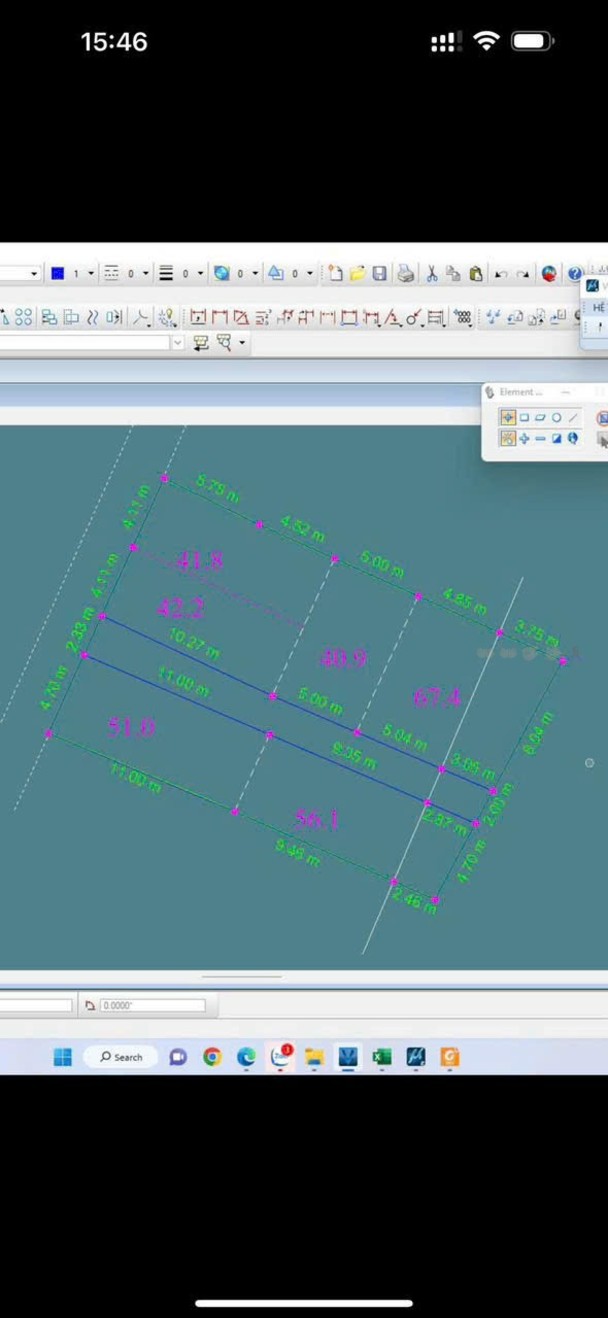Open the dropdown beside the long text field

pos(178,343)
